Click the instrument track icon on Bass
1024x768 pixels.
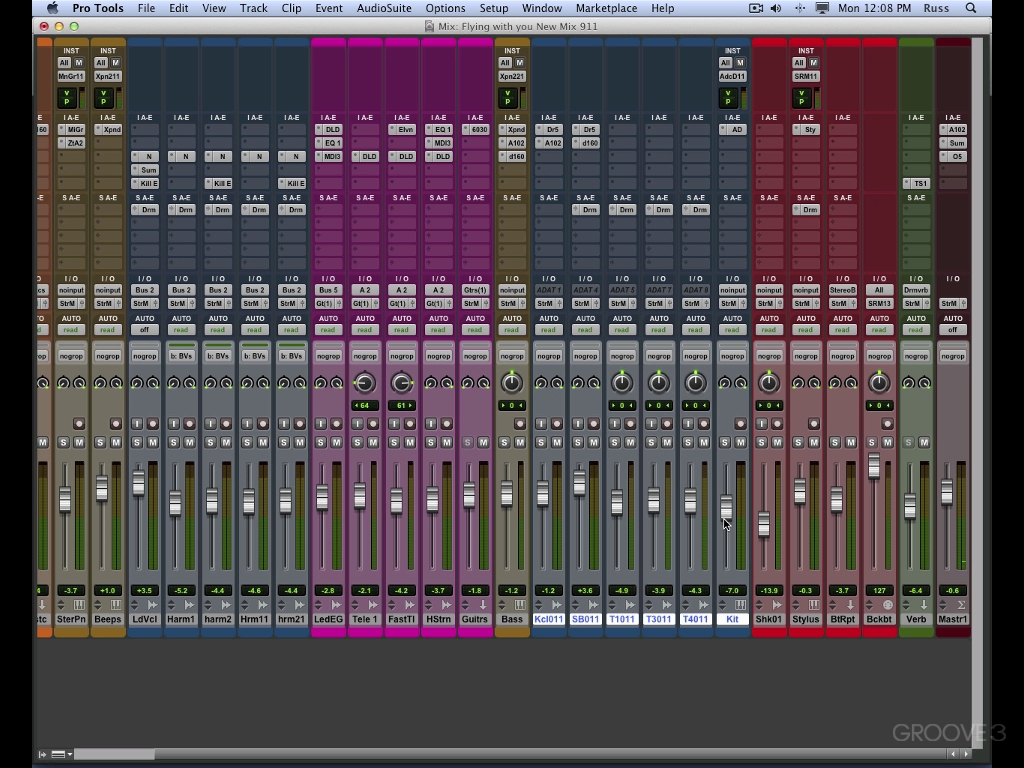pyautogui.click(x=519, y=605)
